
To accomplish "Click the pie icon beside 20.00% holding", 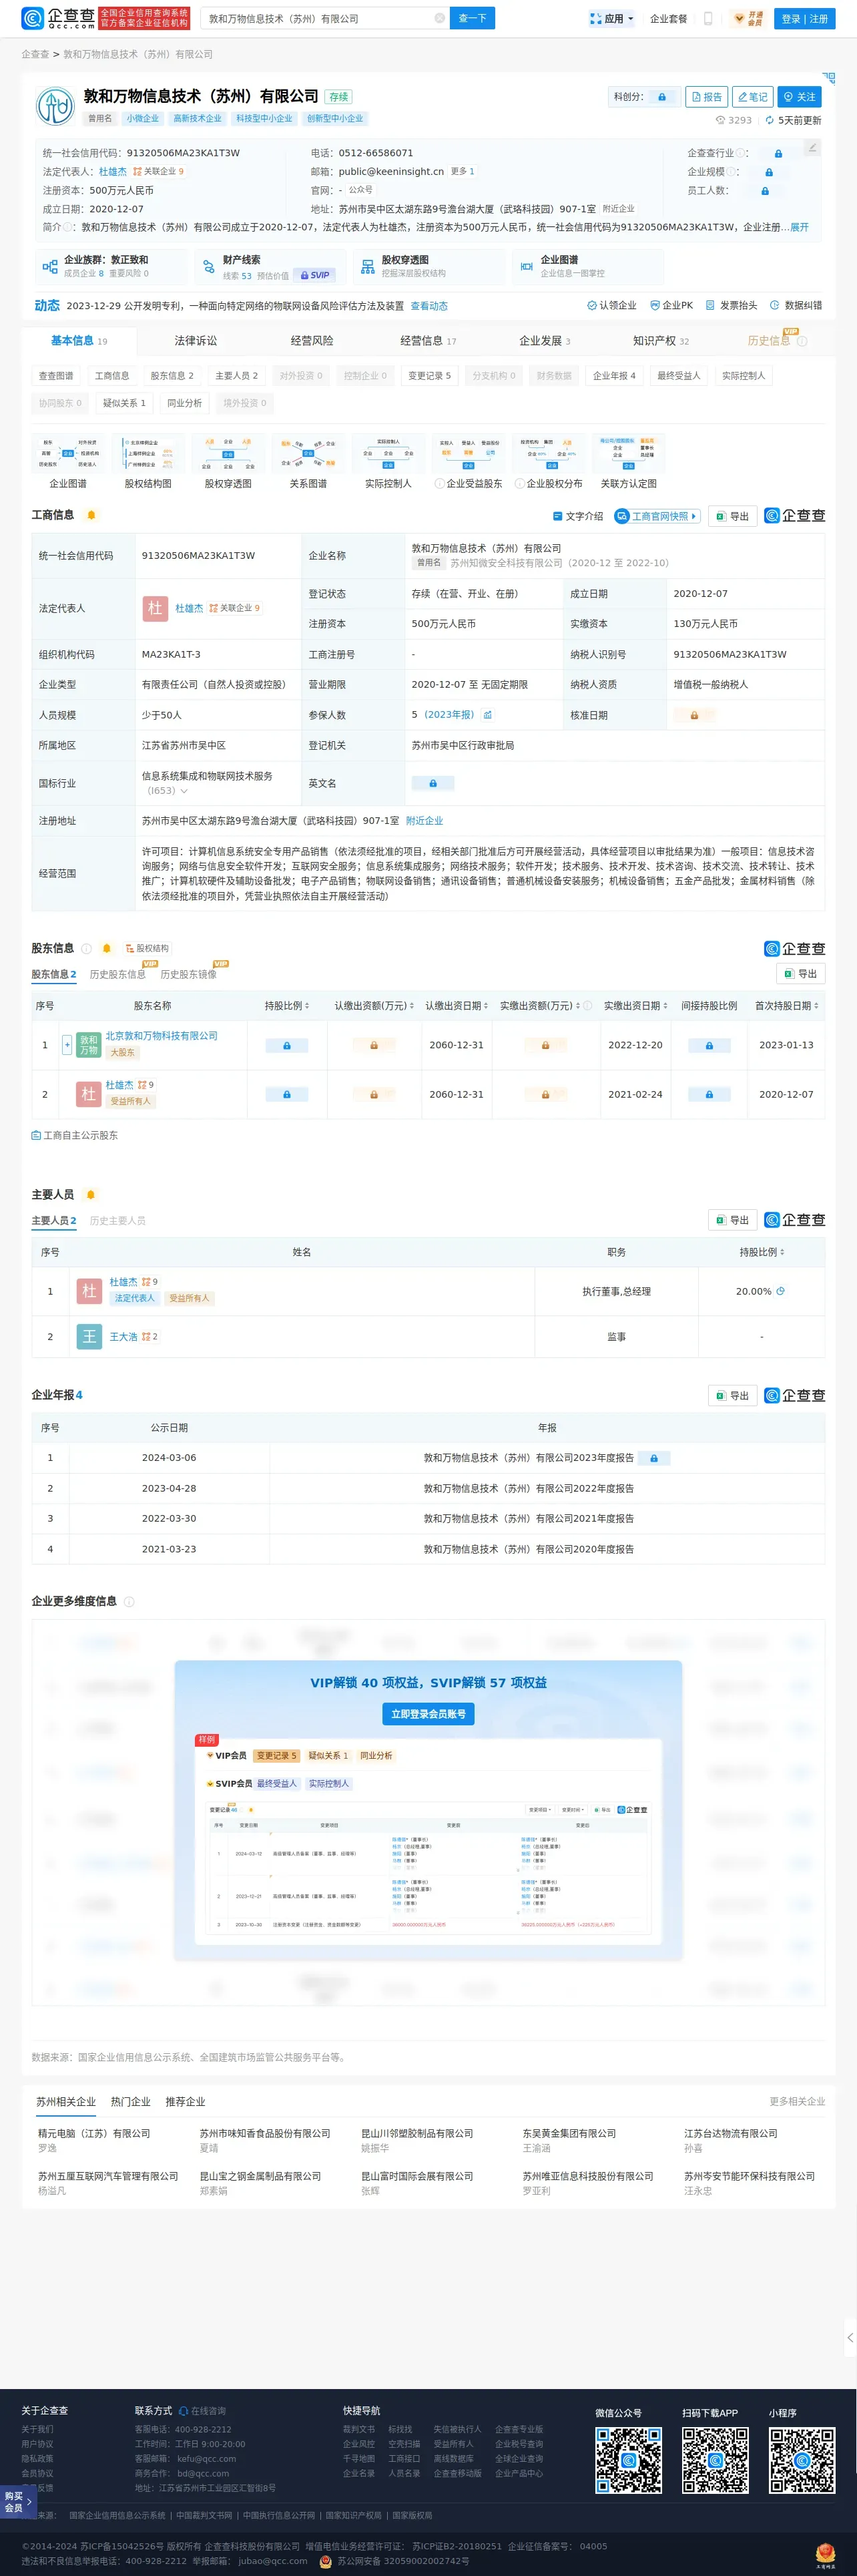I will pyautogui.click(x=781, y=1291).
